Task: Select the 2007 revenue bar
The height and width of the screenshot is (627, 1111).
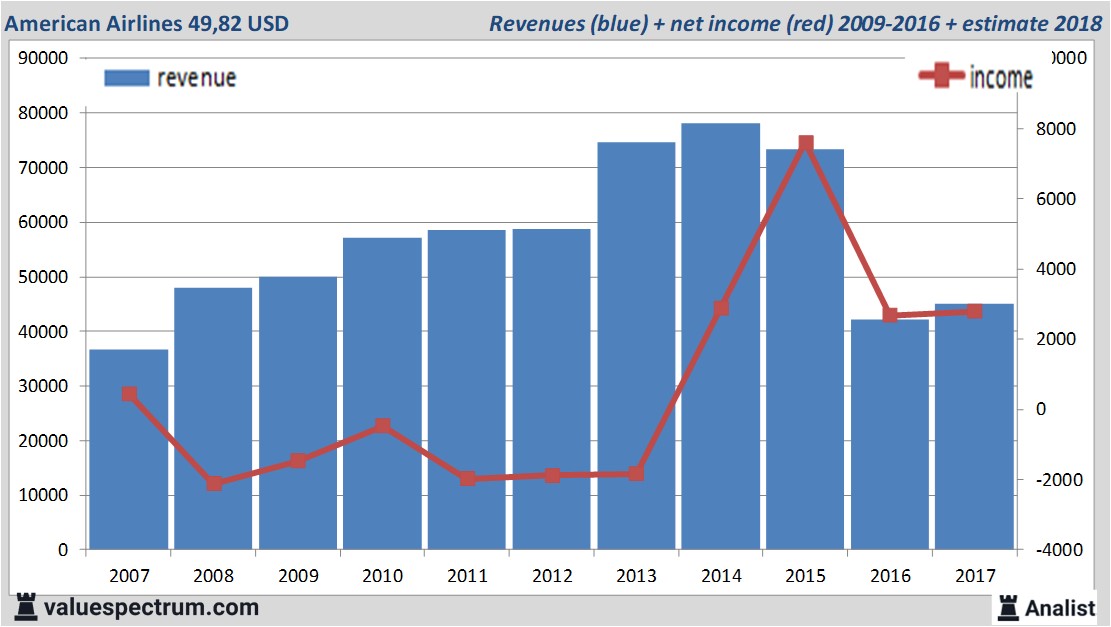Action: (129, 460)
